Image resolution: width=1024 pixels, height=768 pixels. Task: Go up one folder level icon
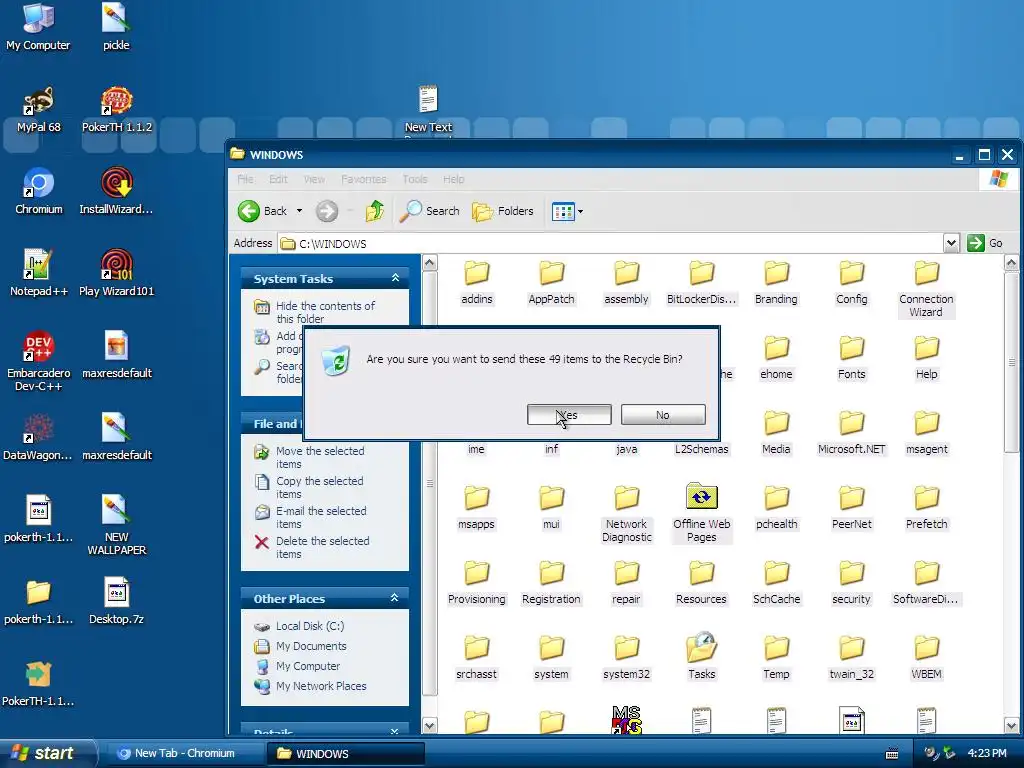[375, 211]
